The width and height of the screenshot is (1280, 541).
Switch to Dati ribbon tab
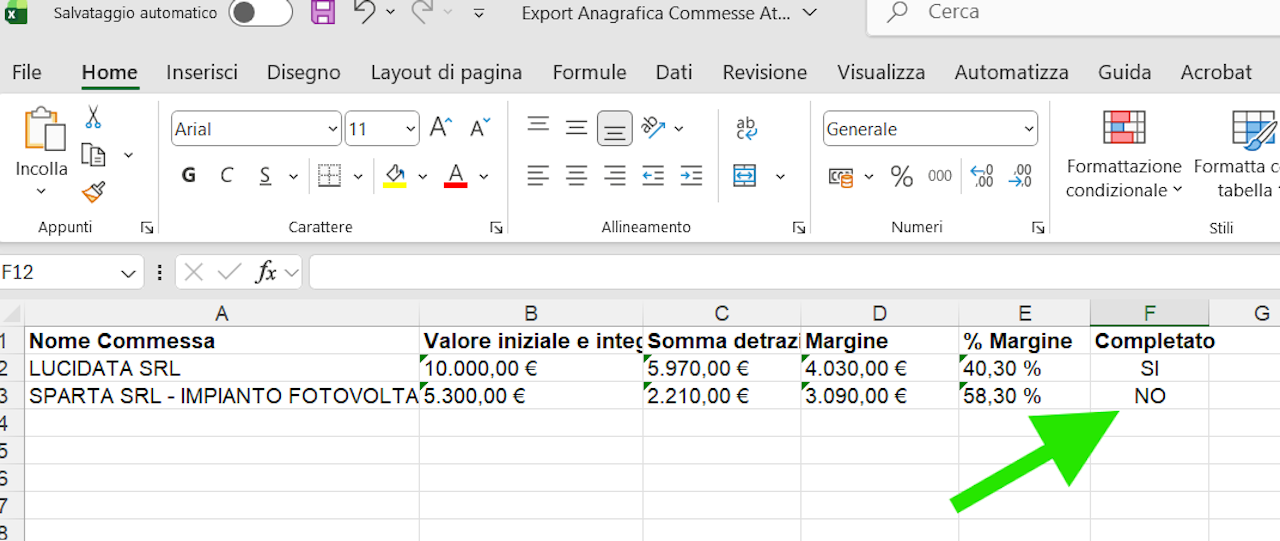coord(674,72)
